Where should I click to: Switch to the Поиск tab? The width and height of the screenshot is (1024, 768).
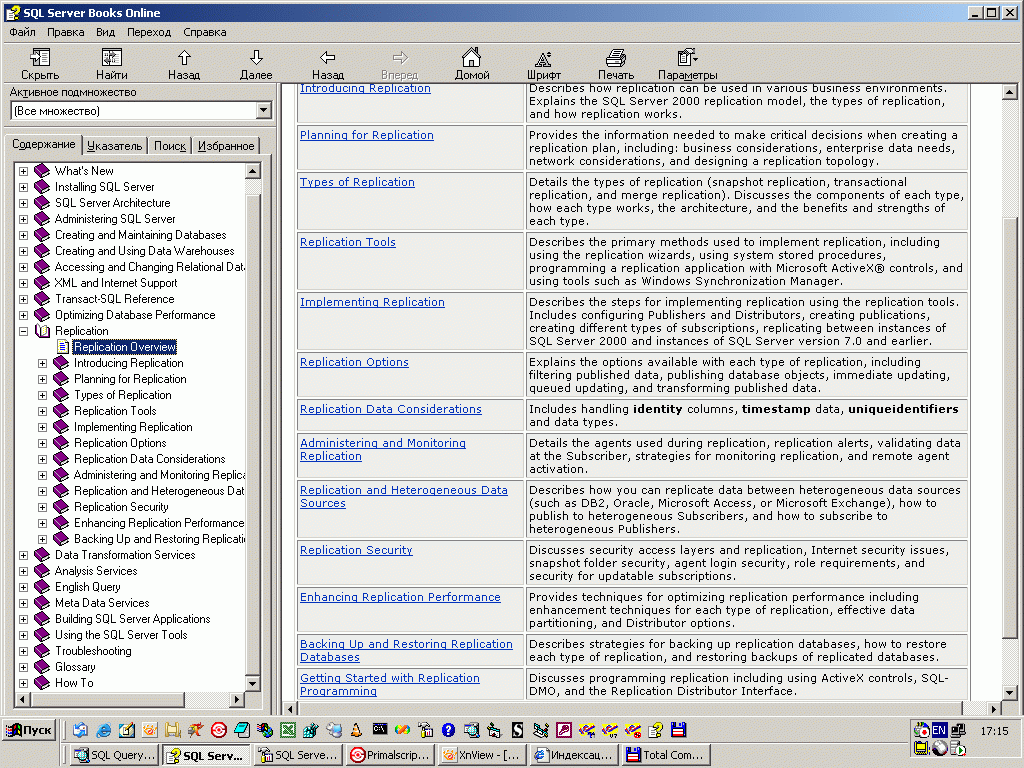tap(170, 146)
